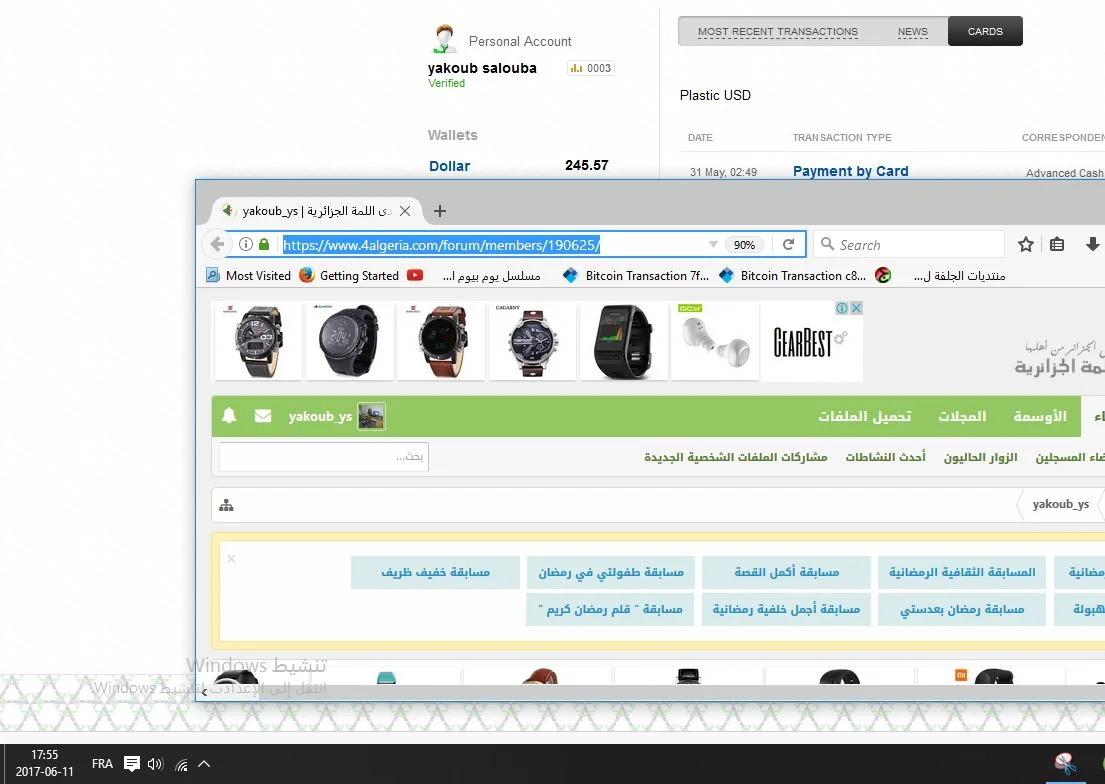Expand the URL history dropdown arrow
This screenshot has width=1105, height=784.
click(x=713, y=245)
